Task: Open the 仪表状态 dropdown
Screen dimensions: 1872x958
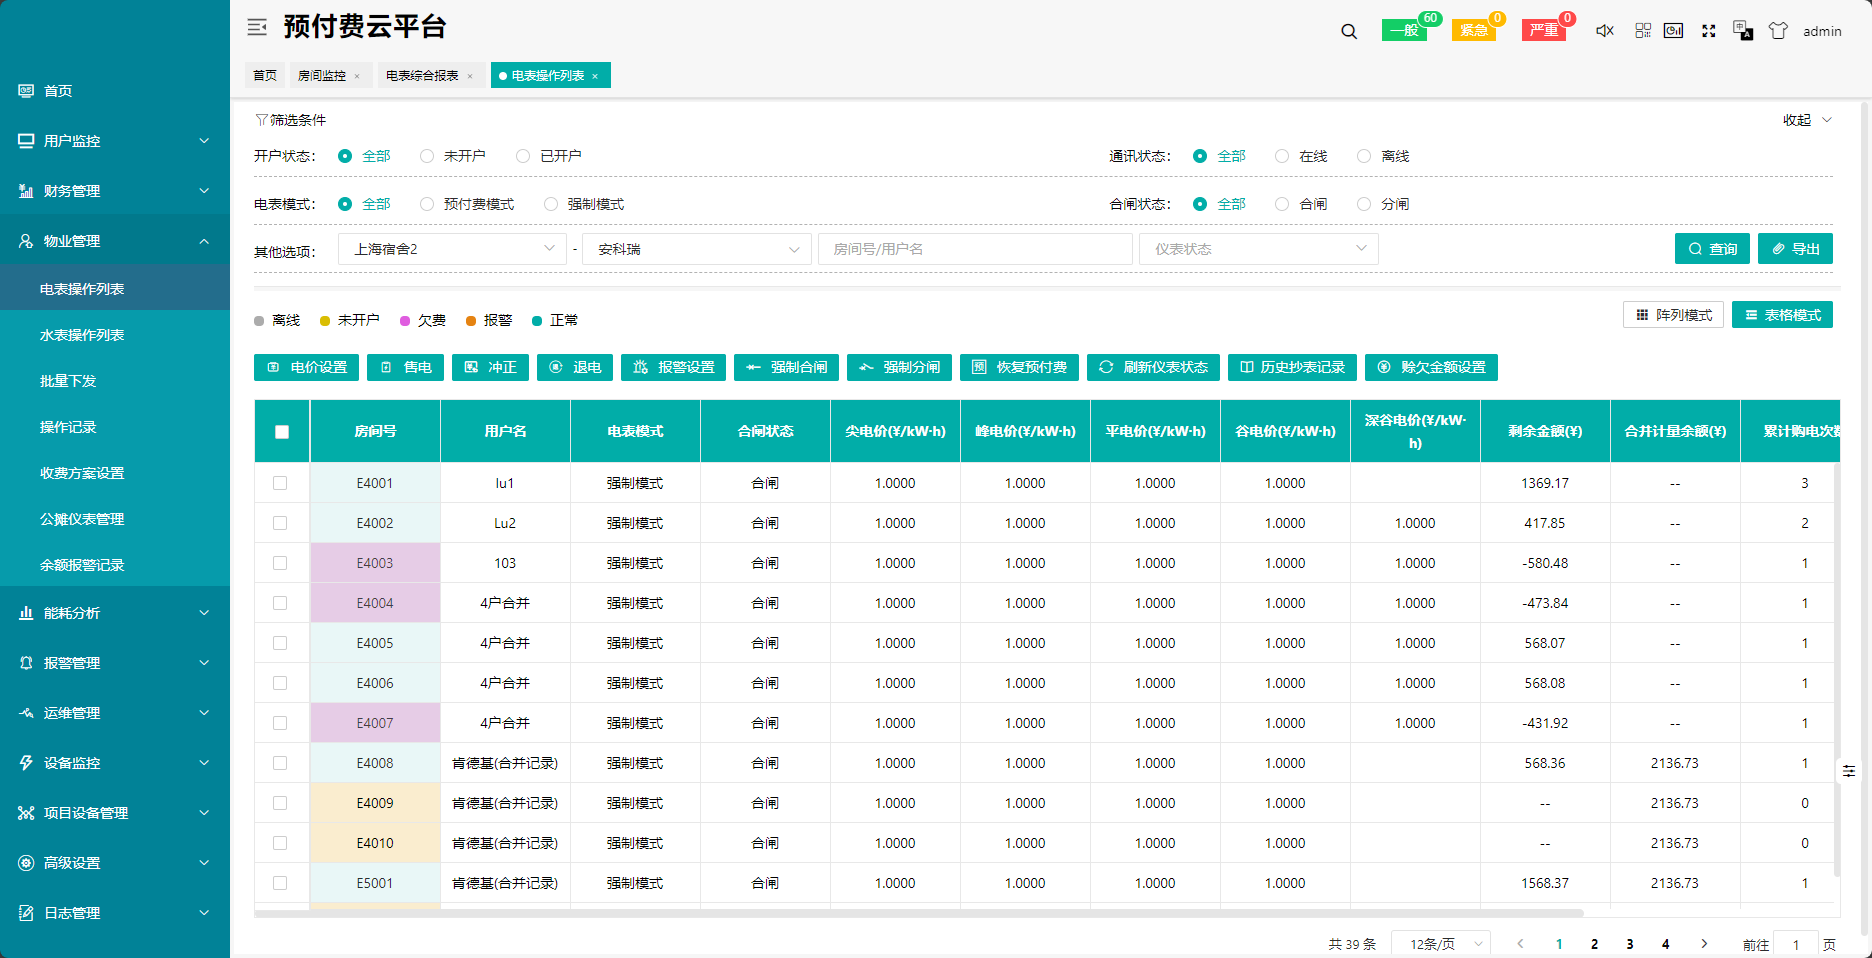Action: tap(1258, 249)
